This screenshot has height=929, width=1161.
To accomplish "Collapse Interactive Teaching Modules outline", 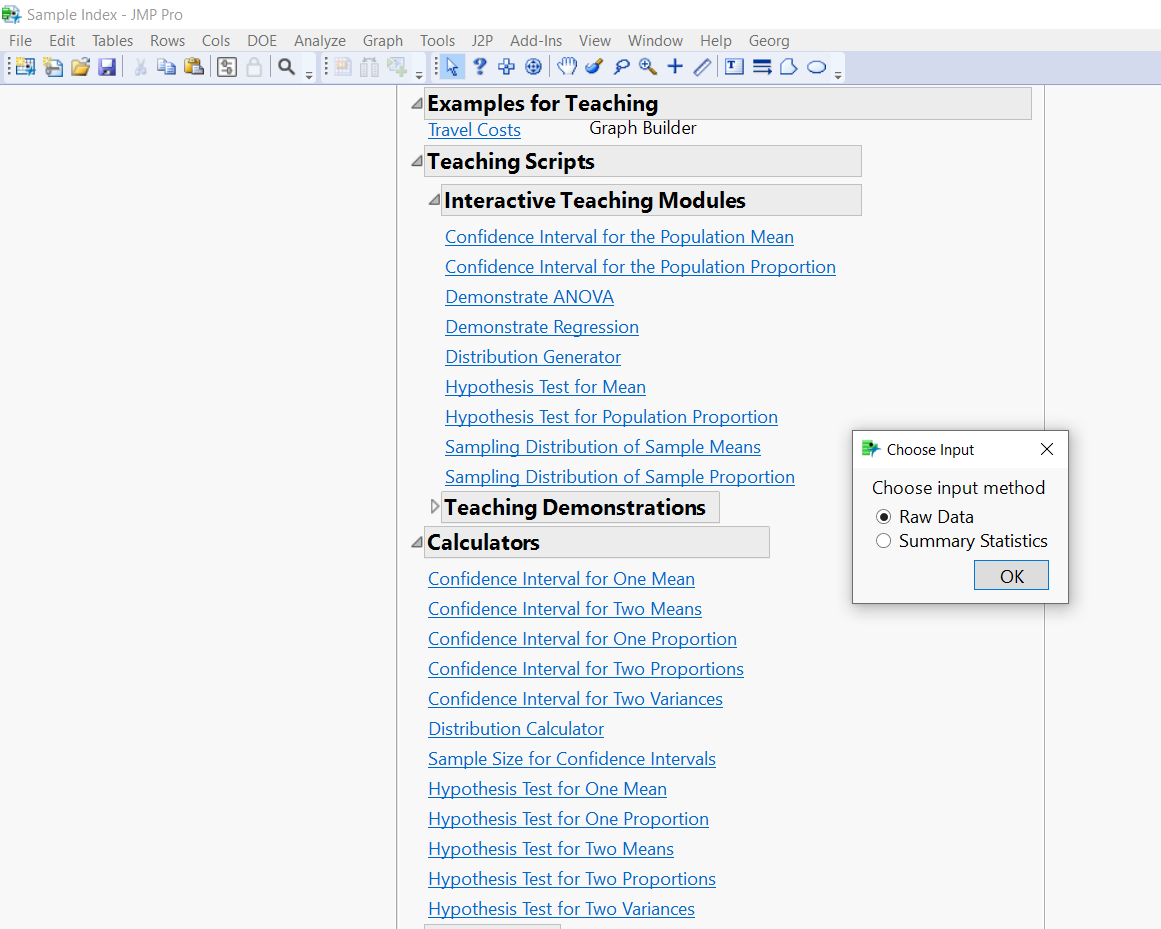I will [x=435, y=200].
